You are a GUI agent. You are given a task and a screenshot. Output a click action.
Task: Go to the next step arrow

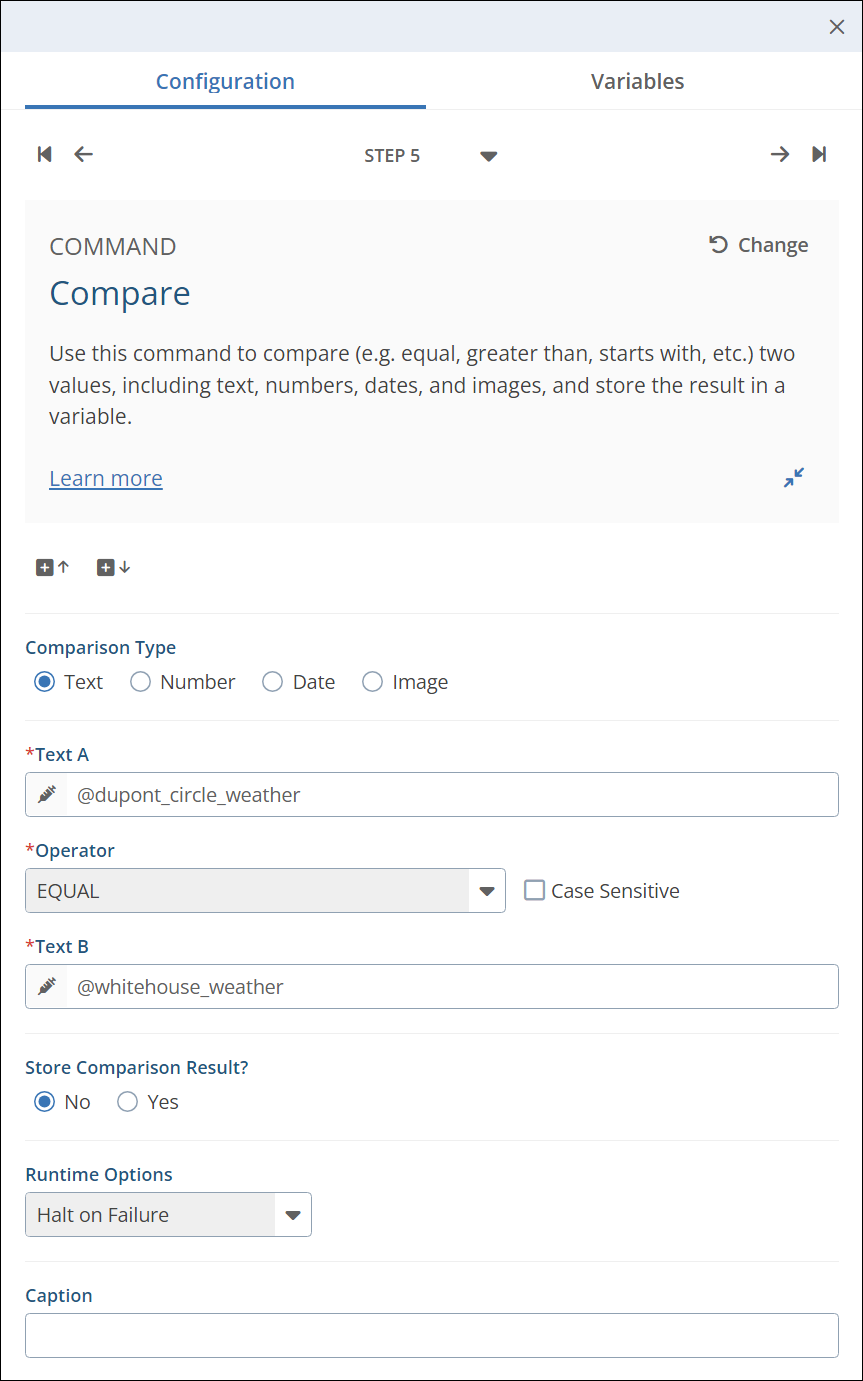point(779,154)
